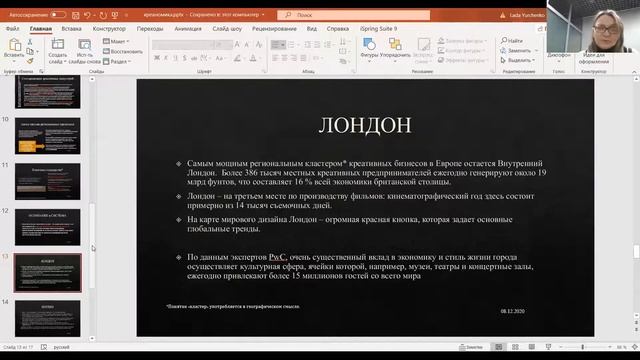Open the Фигуры shapes gallery
Screen dimensions: 640x360
pos(369,49)
